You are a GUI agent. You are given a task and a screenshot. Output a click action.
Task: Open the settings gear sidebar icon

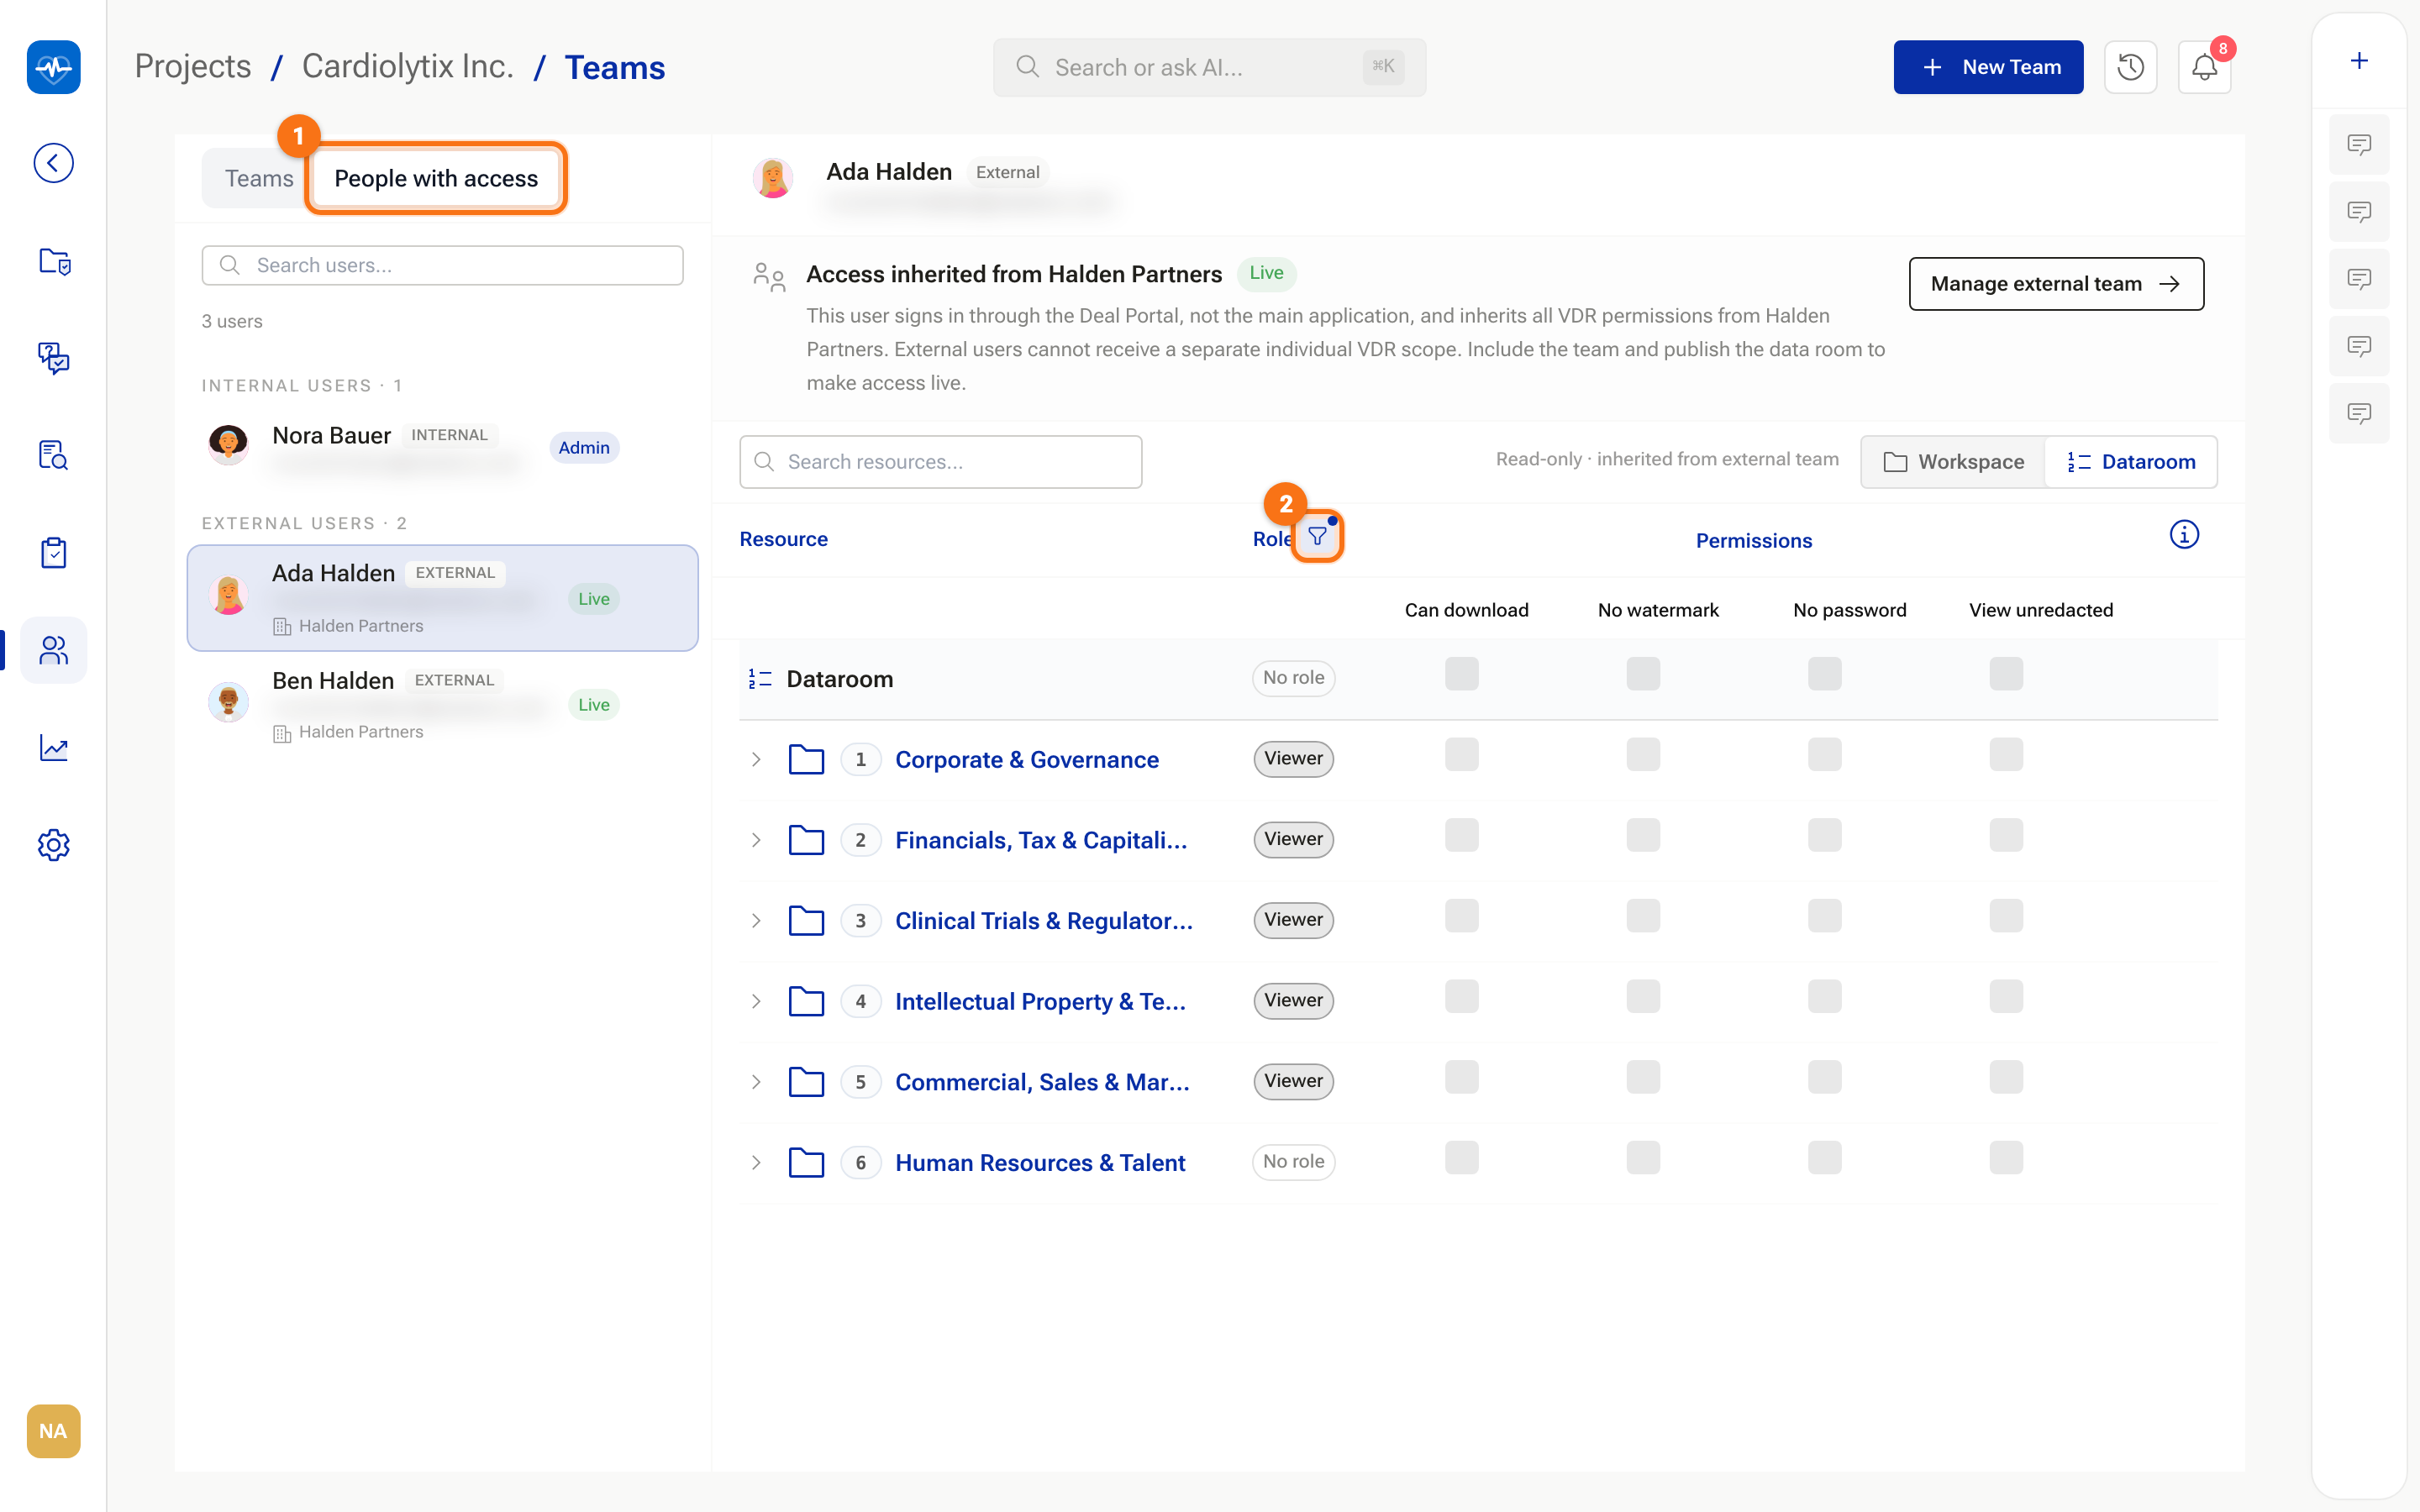[53, 845]
